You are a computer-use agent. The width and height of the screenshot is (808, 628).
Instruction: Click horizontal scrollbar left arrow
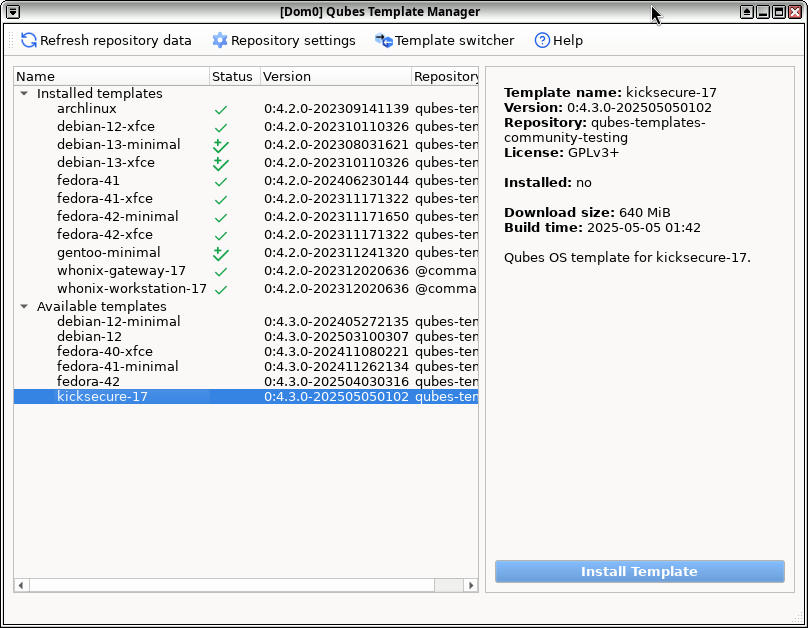tap(21, 585)
